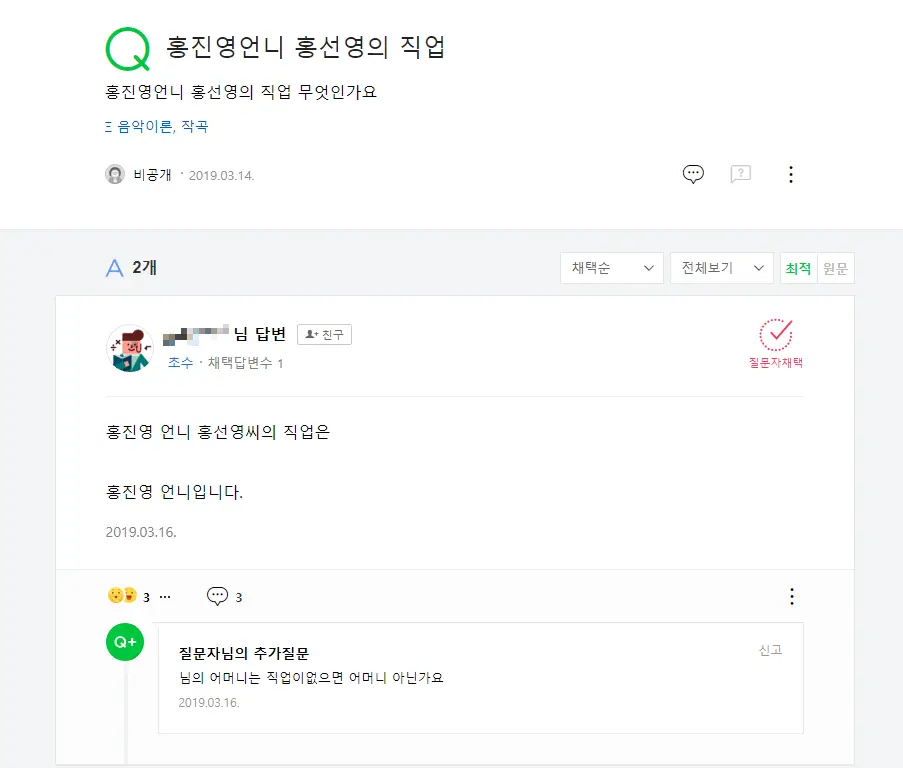
Task: Click the emoji reactions on the answer
Action: coord(121,595)
